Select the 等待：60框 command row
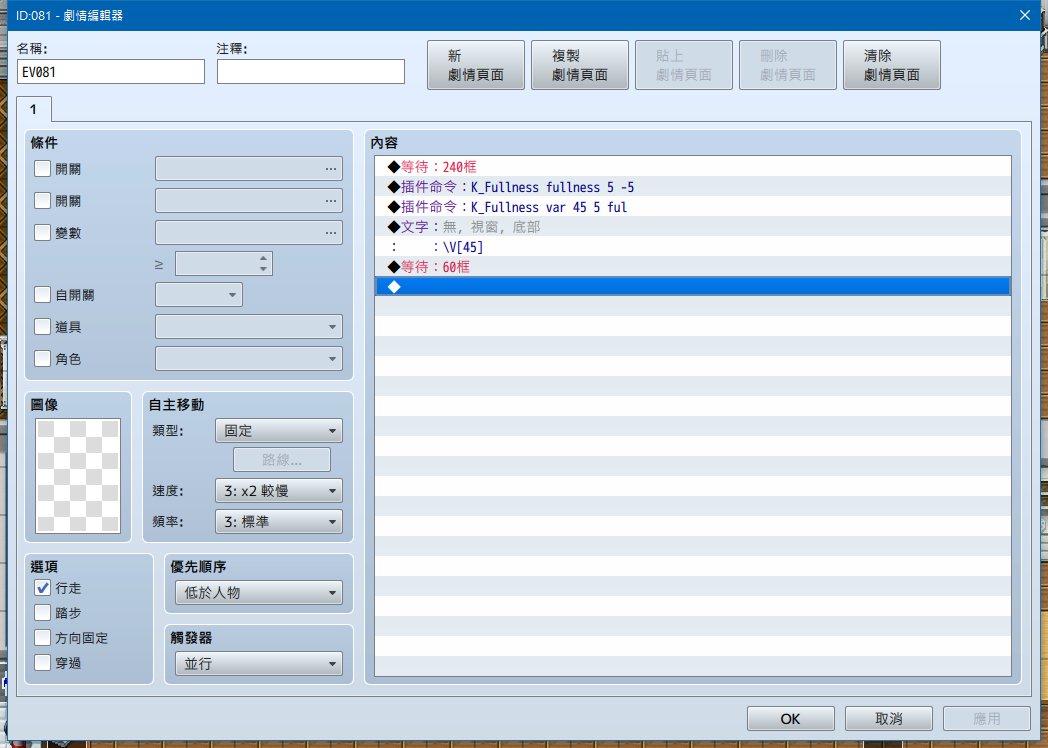The image size is (1048, 748). click(x=692, y=267)
